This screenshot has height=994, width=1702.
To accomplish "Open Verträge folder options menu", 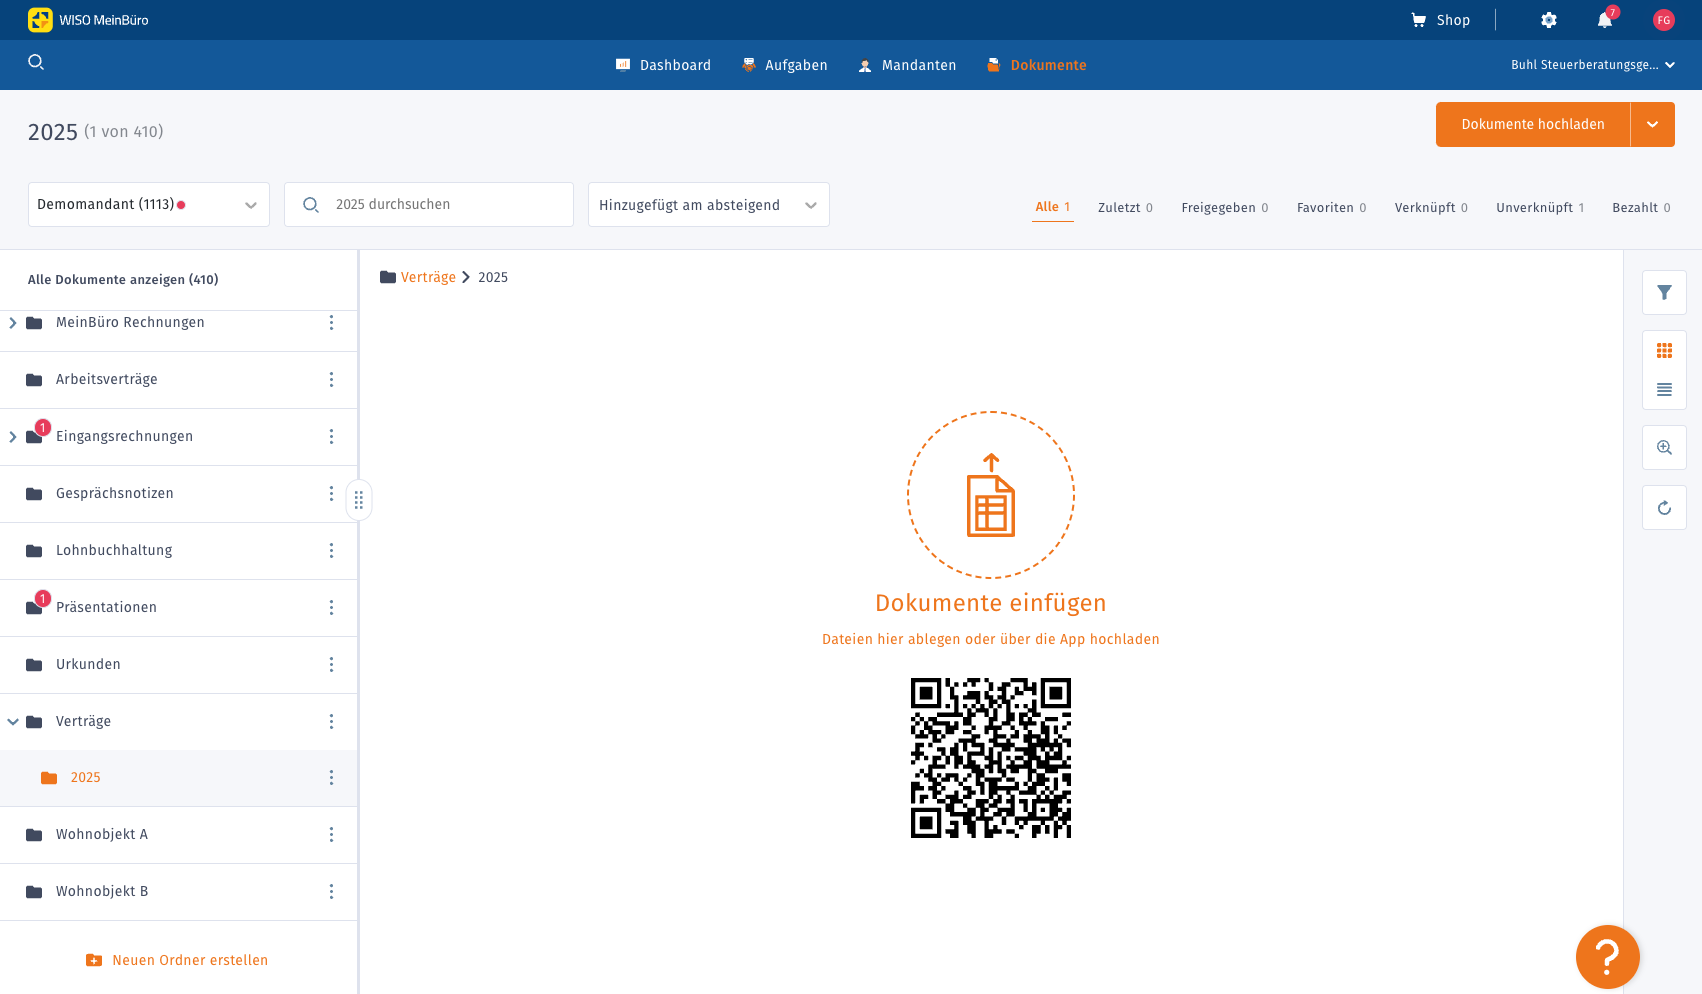I will (332, 721).
